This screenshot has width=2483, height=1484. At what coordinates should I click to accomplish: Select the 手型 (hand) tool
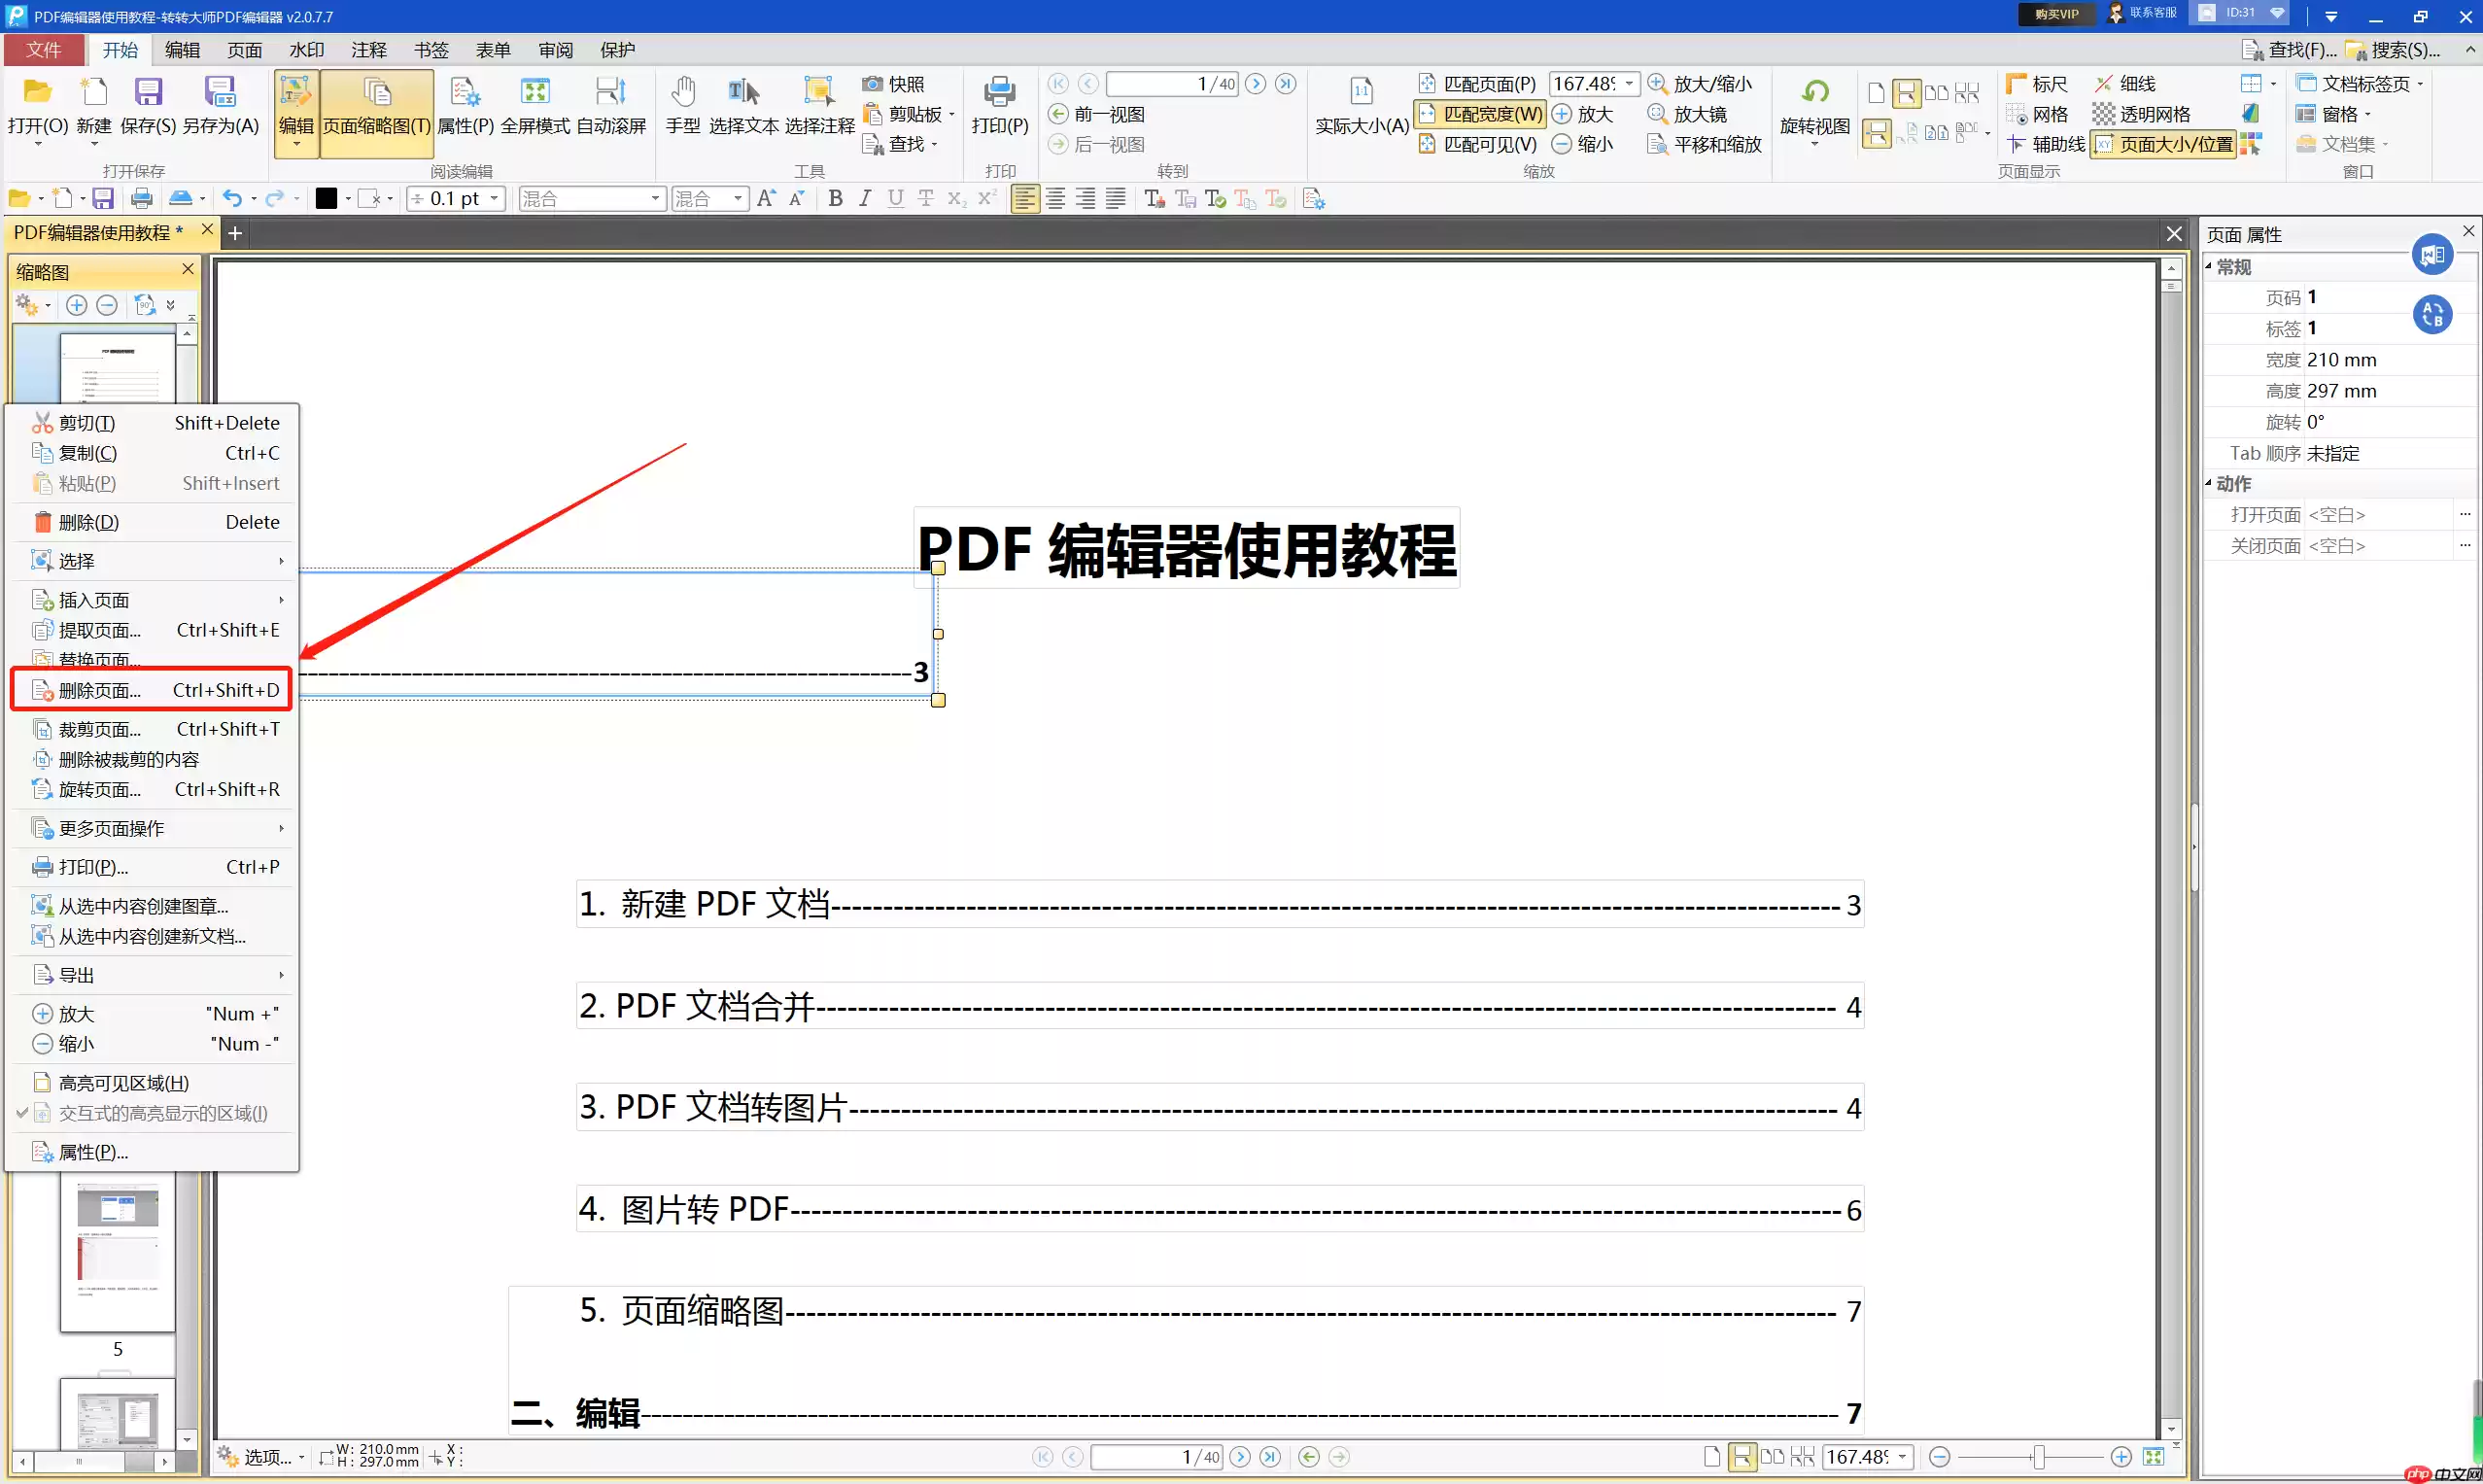(x=683, y=104)
